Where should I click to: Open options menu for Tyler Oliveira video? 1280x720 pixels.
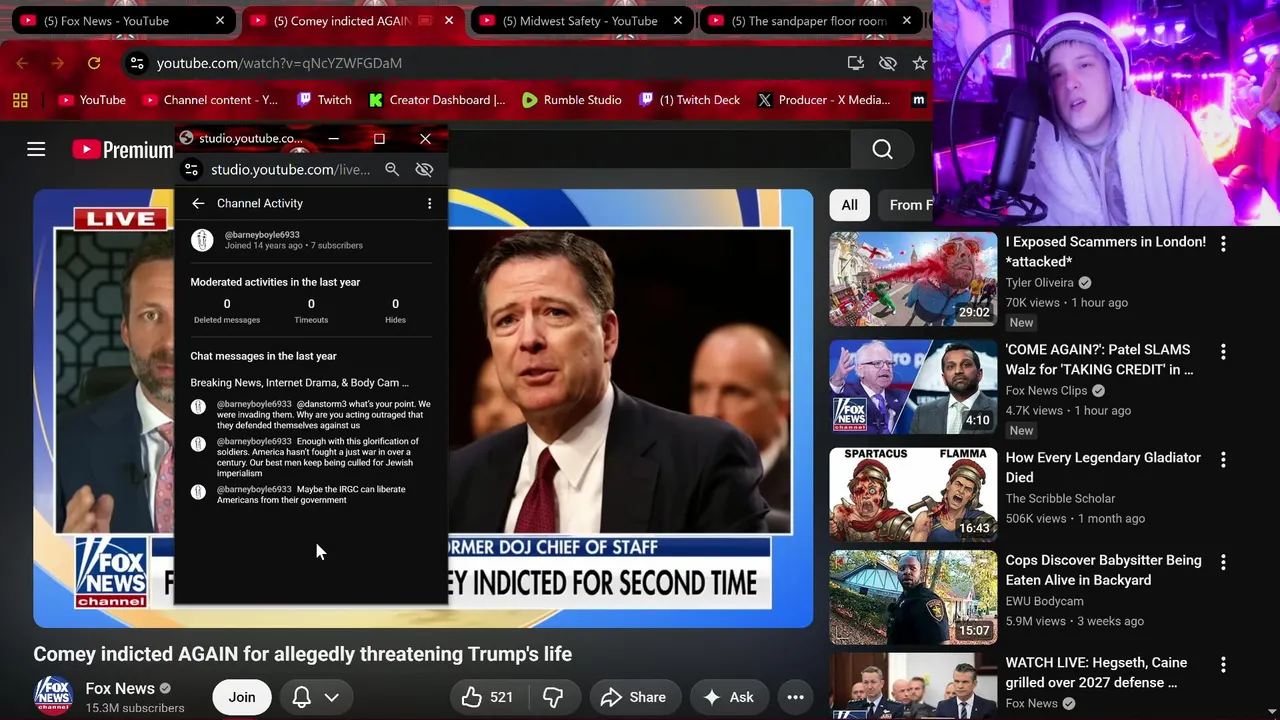[1223, 244]
